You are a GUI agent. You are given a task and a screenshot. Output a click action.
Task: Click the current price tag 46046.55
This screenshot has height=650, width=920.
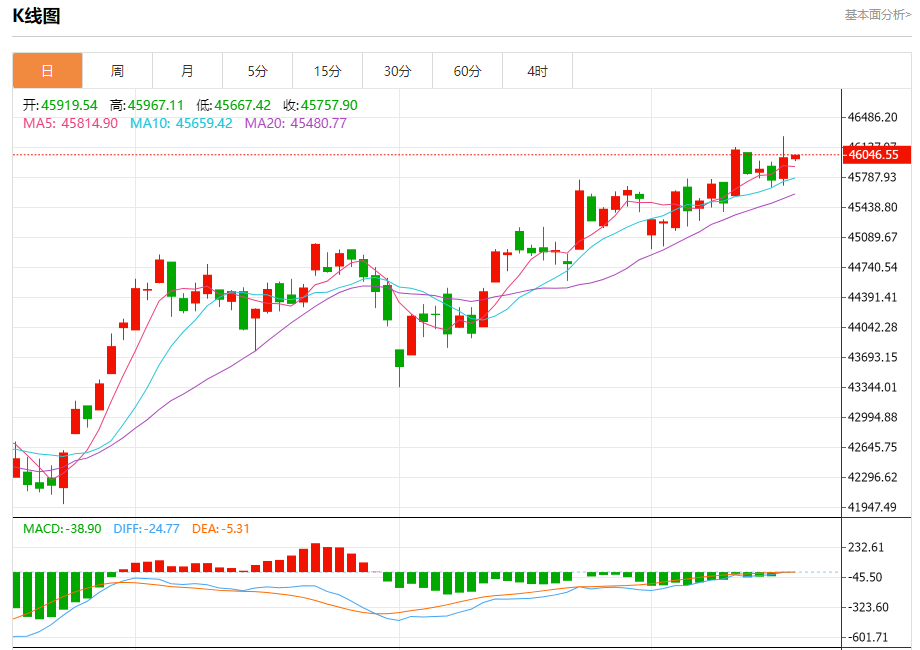tap(877, 155)
